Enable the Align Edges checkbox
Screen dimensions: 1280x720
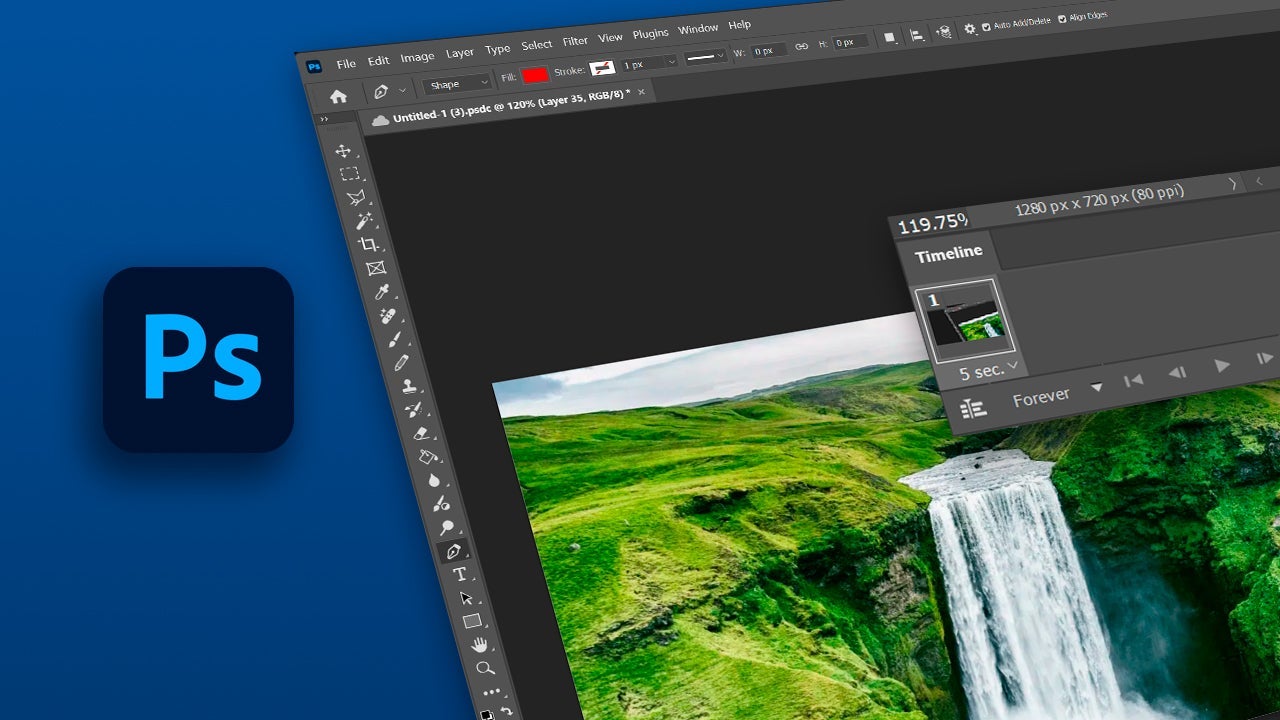[x=1062, y=19]
